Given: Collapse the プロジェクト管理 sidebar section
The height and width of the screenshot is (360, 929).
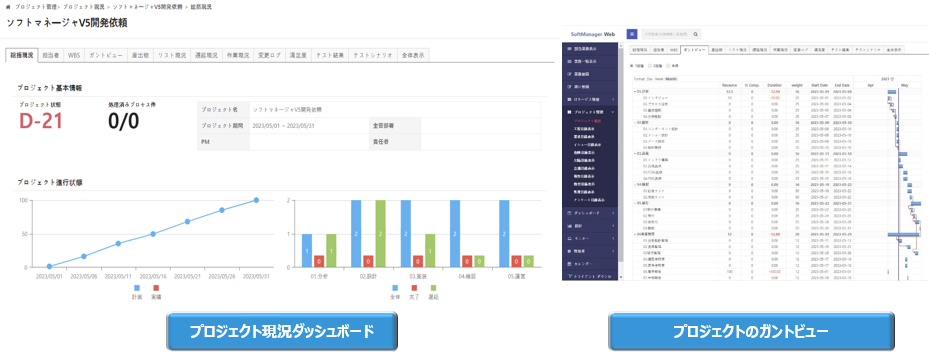Looking at the screenshot, I should point(614,111).
